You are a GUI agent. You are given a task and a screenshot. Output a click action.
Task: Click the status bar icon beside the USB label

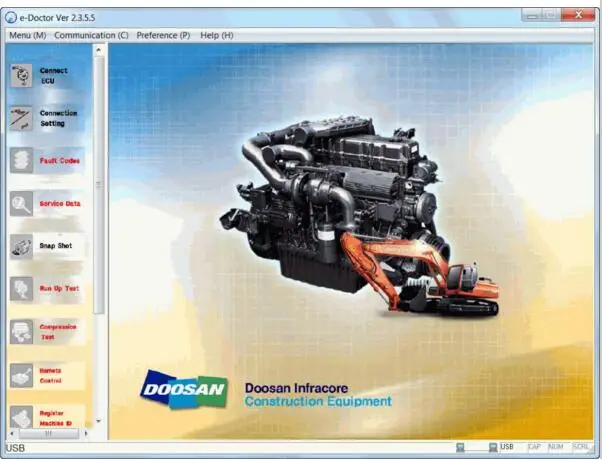click(x=493, y=447)
